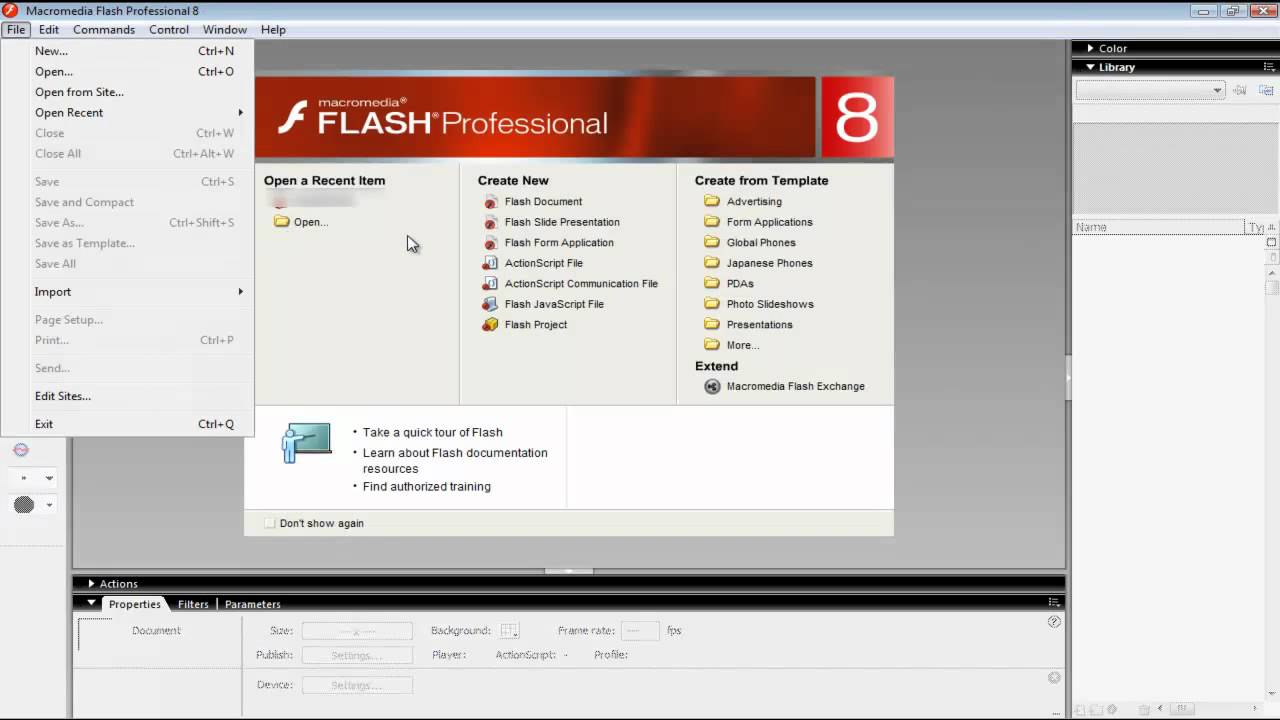Viewport: 1280px width, 720px height.
Task: Click the Device Settings... button
Action: pyautogui.click(x=357, y=685)
